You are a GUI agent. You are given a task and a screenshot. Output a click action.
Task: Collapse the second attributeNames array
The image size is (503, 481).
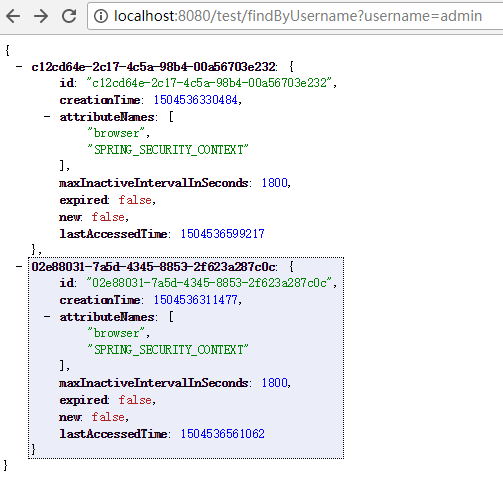click(47, 317)
